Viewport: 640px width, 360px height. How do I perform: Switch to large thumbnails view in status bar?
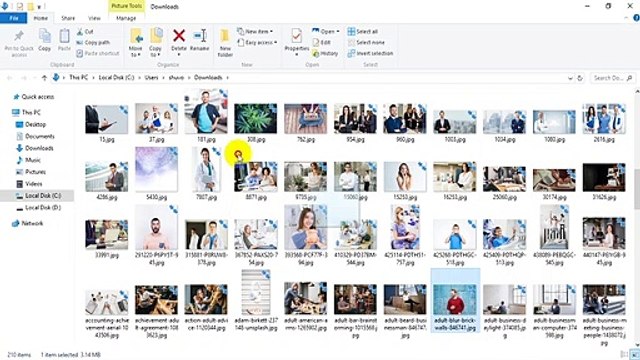[x=635, y=355]
